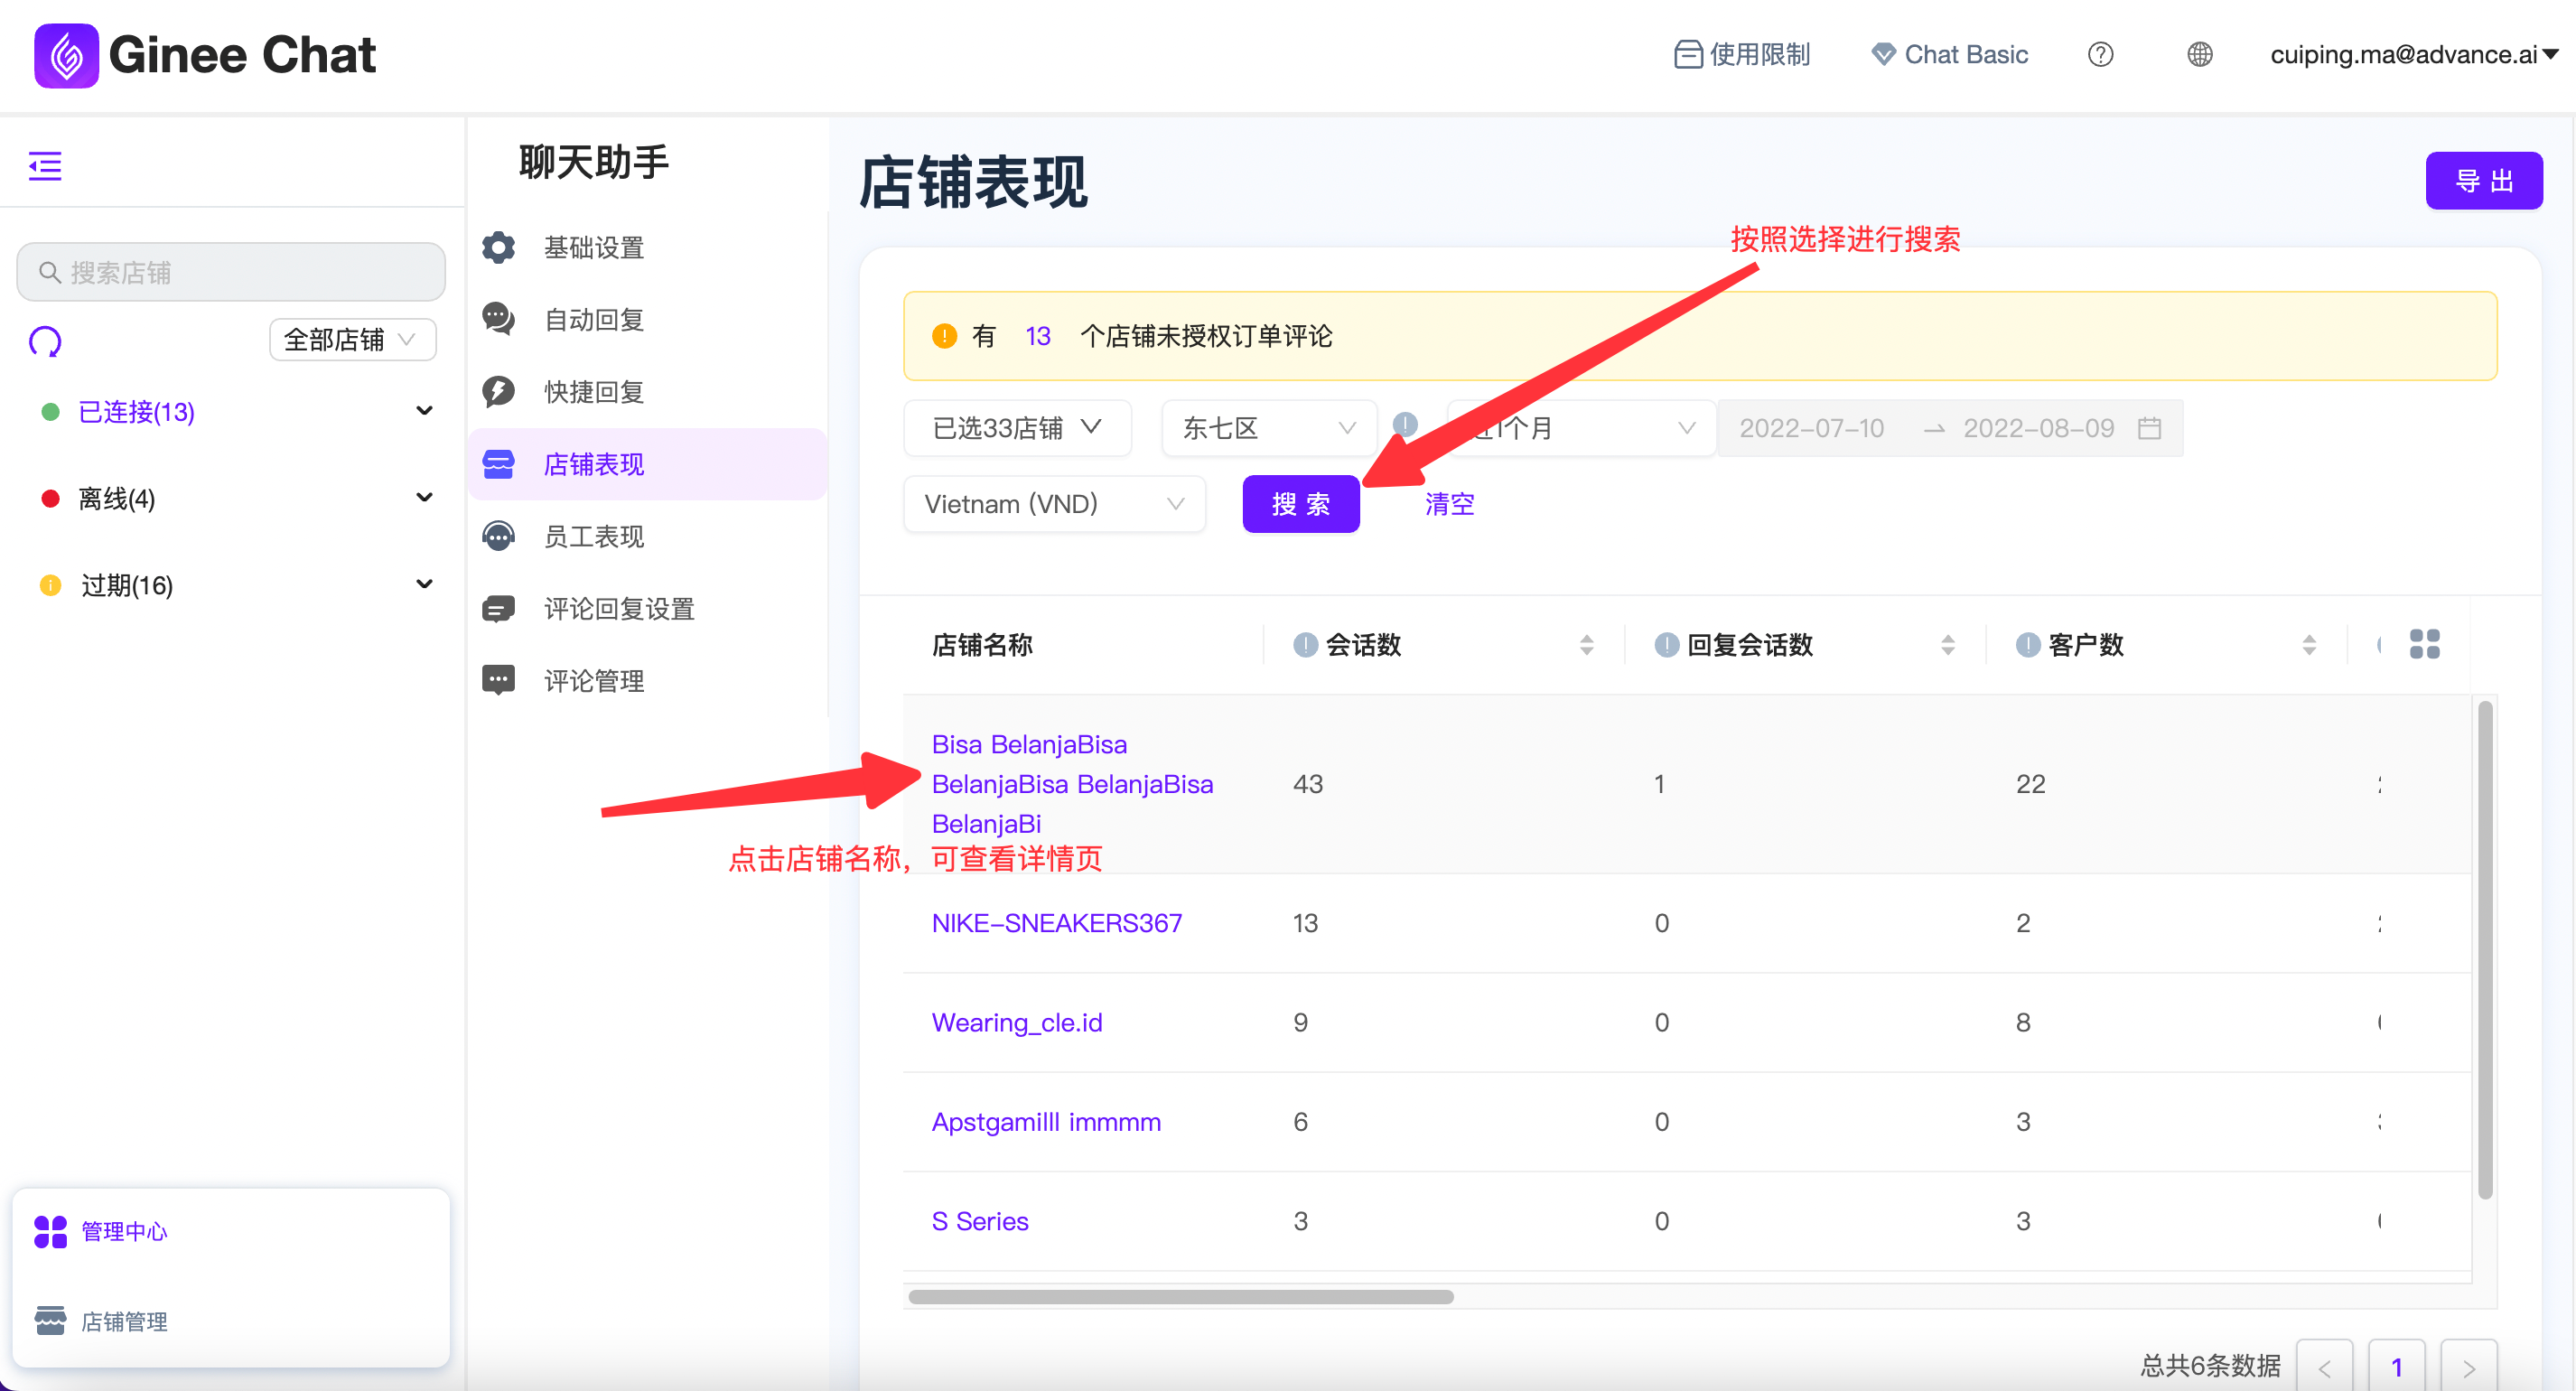Select 店铺表现 menu item
2576x1391 pixels.
coord(647,464)
